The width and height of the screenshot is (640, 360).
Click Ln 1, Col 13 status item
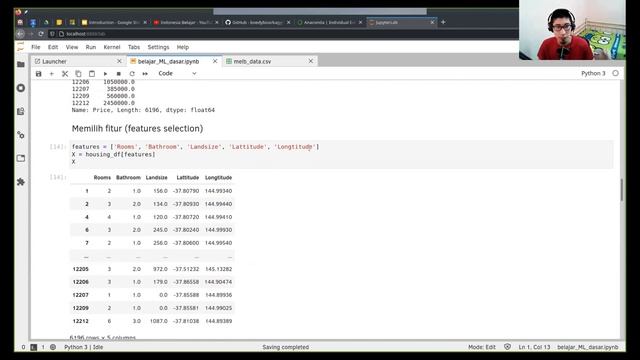click(534, 347)
